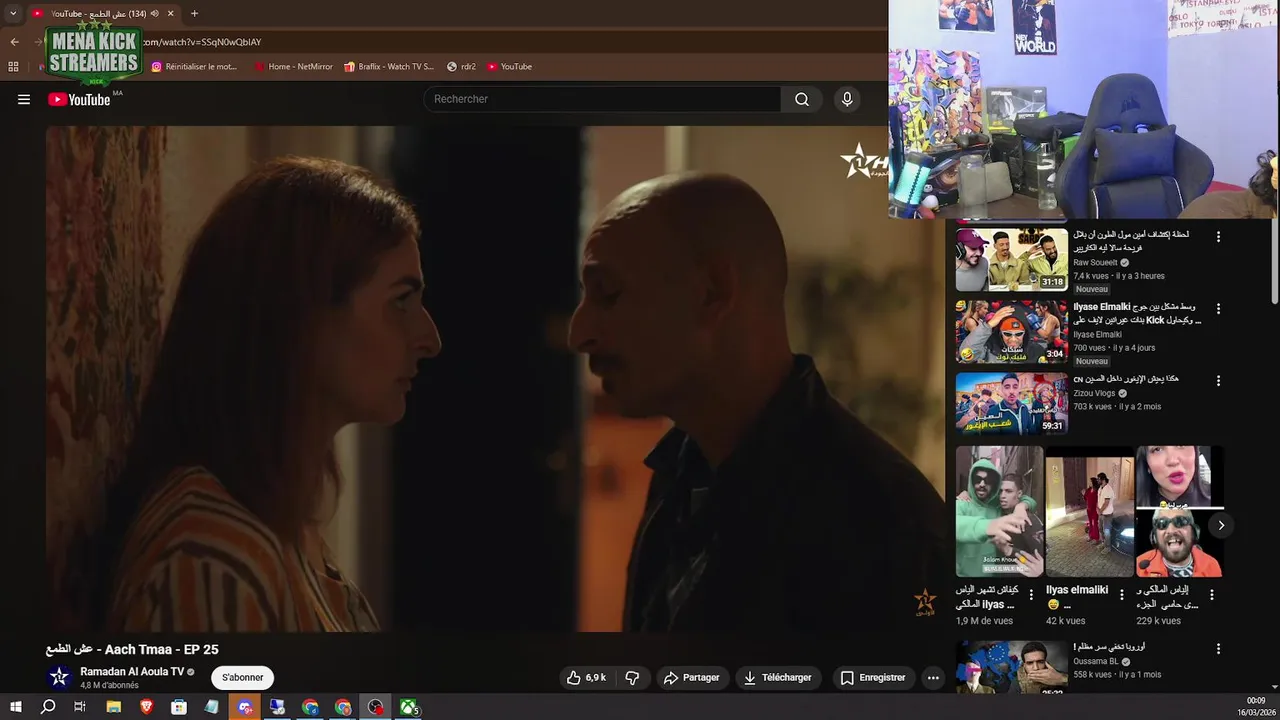Open options for Zizou Vlogs video
This screenshot has height=720, width=1280.
(1218, 381)
